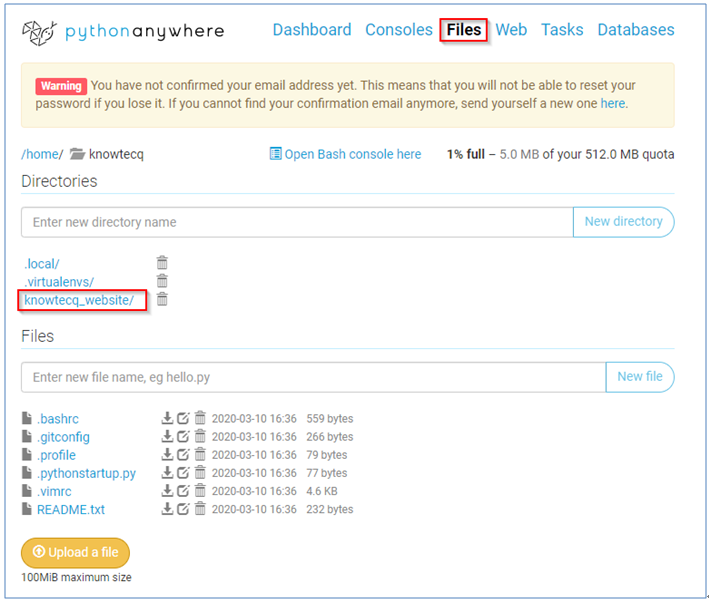Image resolution: width=709 pixels, height=604 pixels.
Task: Focus the new file name field
Action: tap(313, 377)
